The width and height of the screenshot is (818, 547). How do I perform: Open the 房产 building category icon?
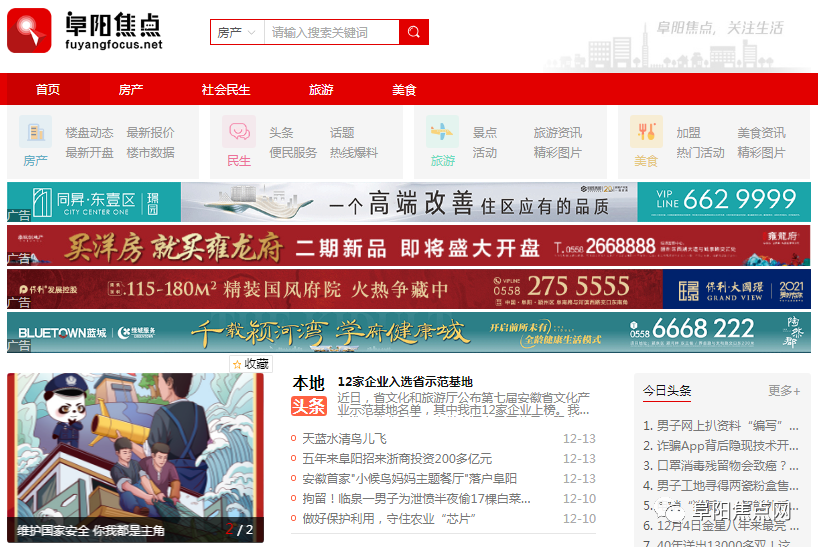coord(36,132)
